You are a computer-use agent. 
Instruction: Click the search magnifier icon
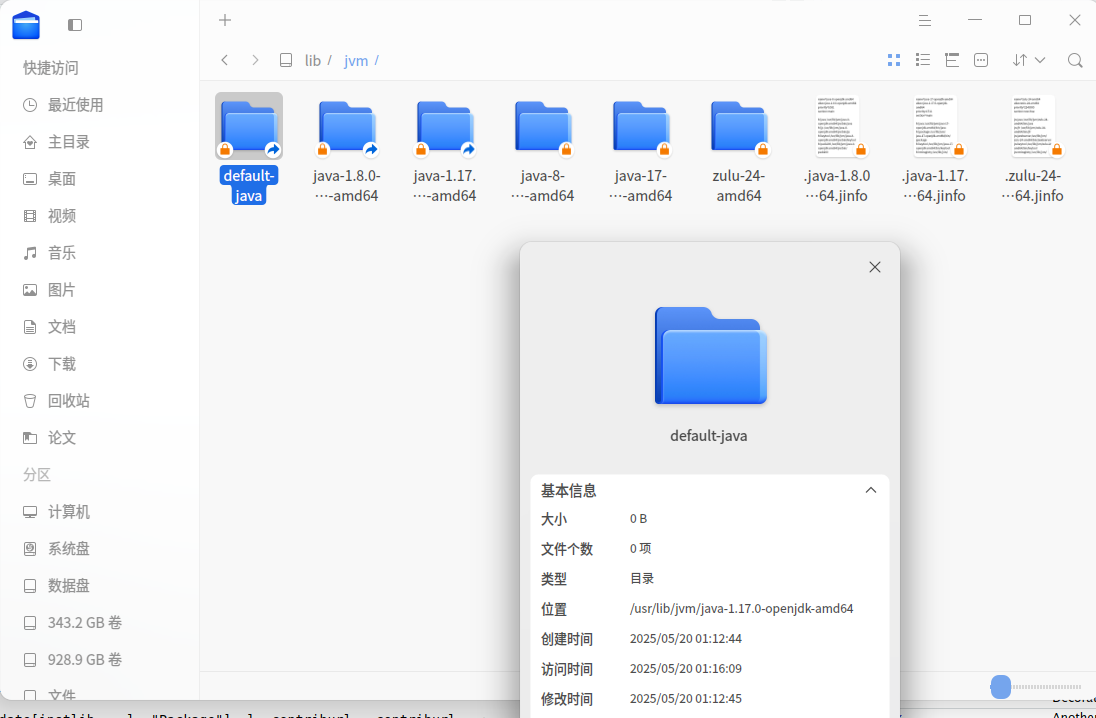coord(1075,60)
